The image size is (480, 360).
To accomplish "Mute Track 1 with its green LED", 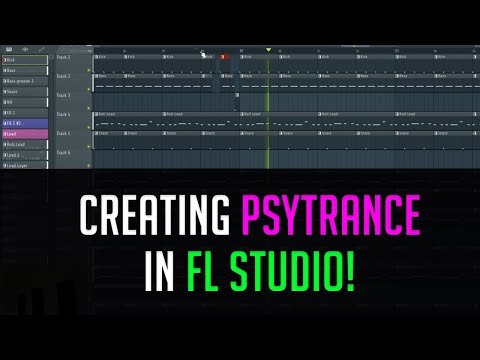I will pos(89,70).
